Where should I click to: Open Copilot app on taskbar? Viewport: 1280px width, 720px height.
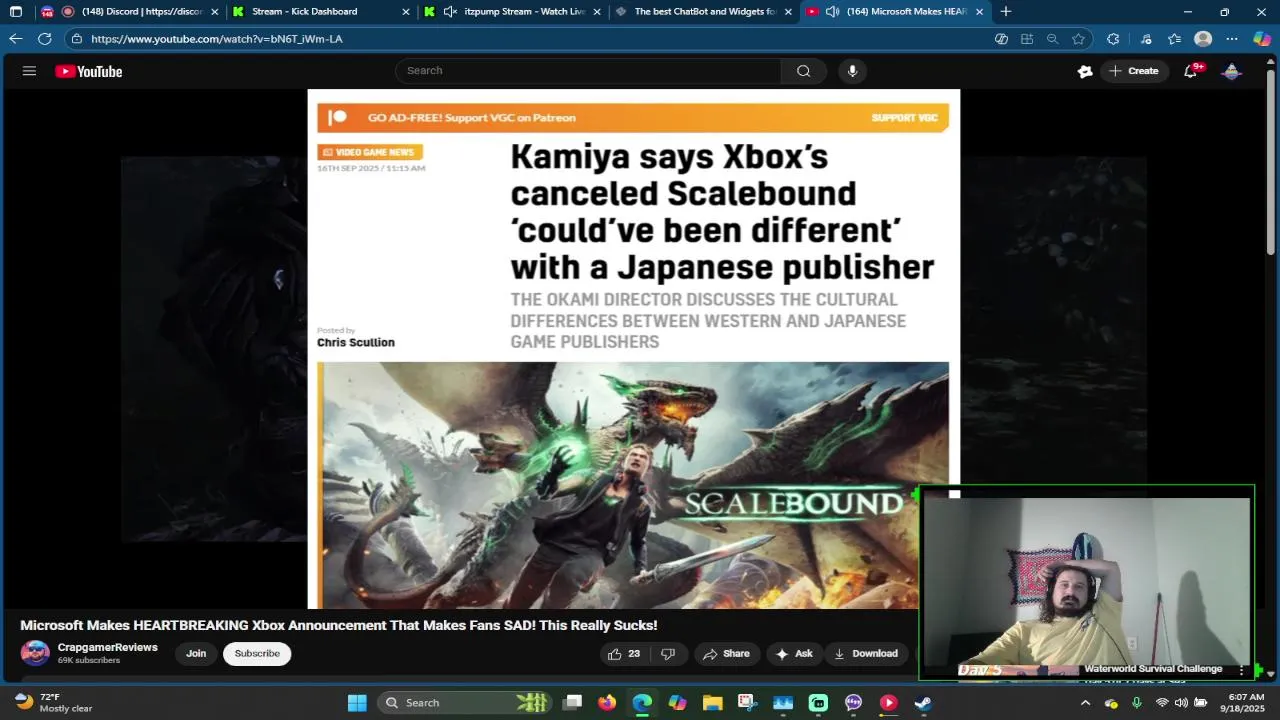point(678,703)
